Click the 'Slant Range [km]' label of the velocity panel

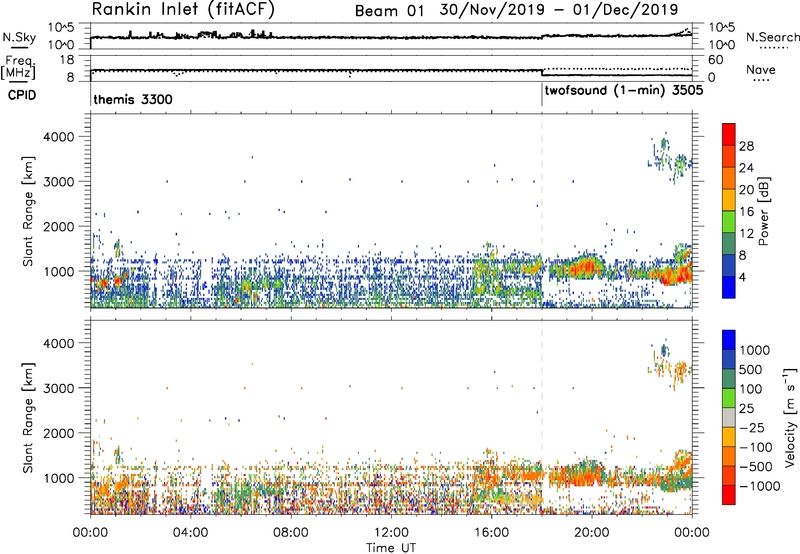[x=28, y=418]
